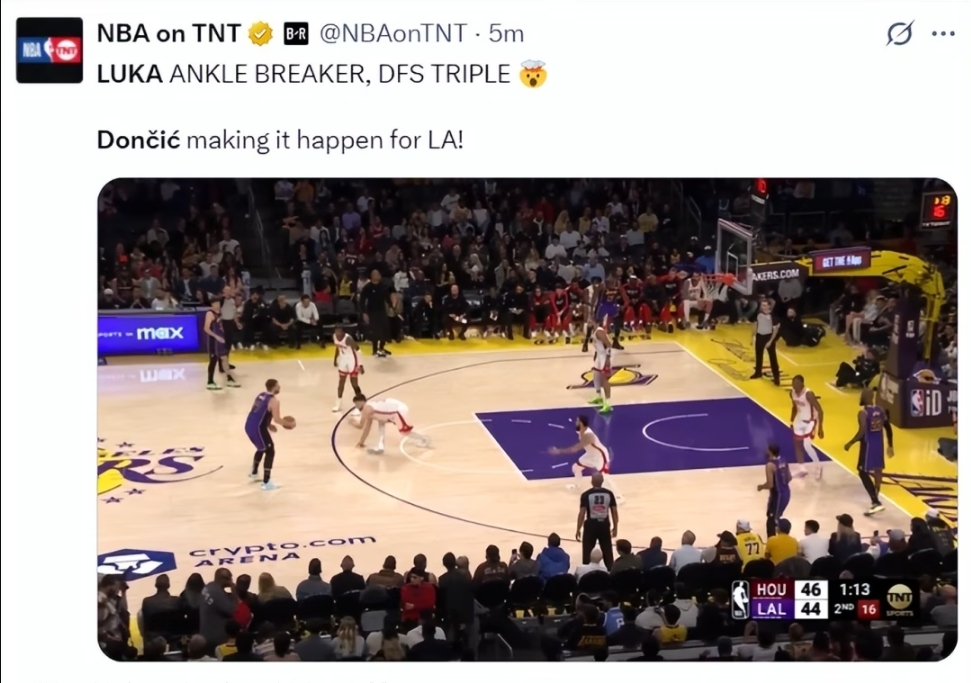
Task: Click the Dončić name in tweet text
Action: click(138, 140)
